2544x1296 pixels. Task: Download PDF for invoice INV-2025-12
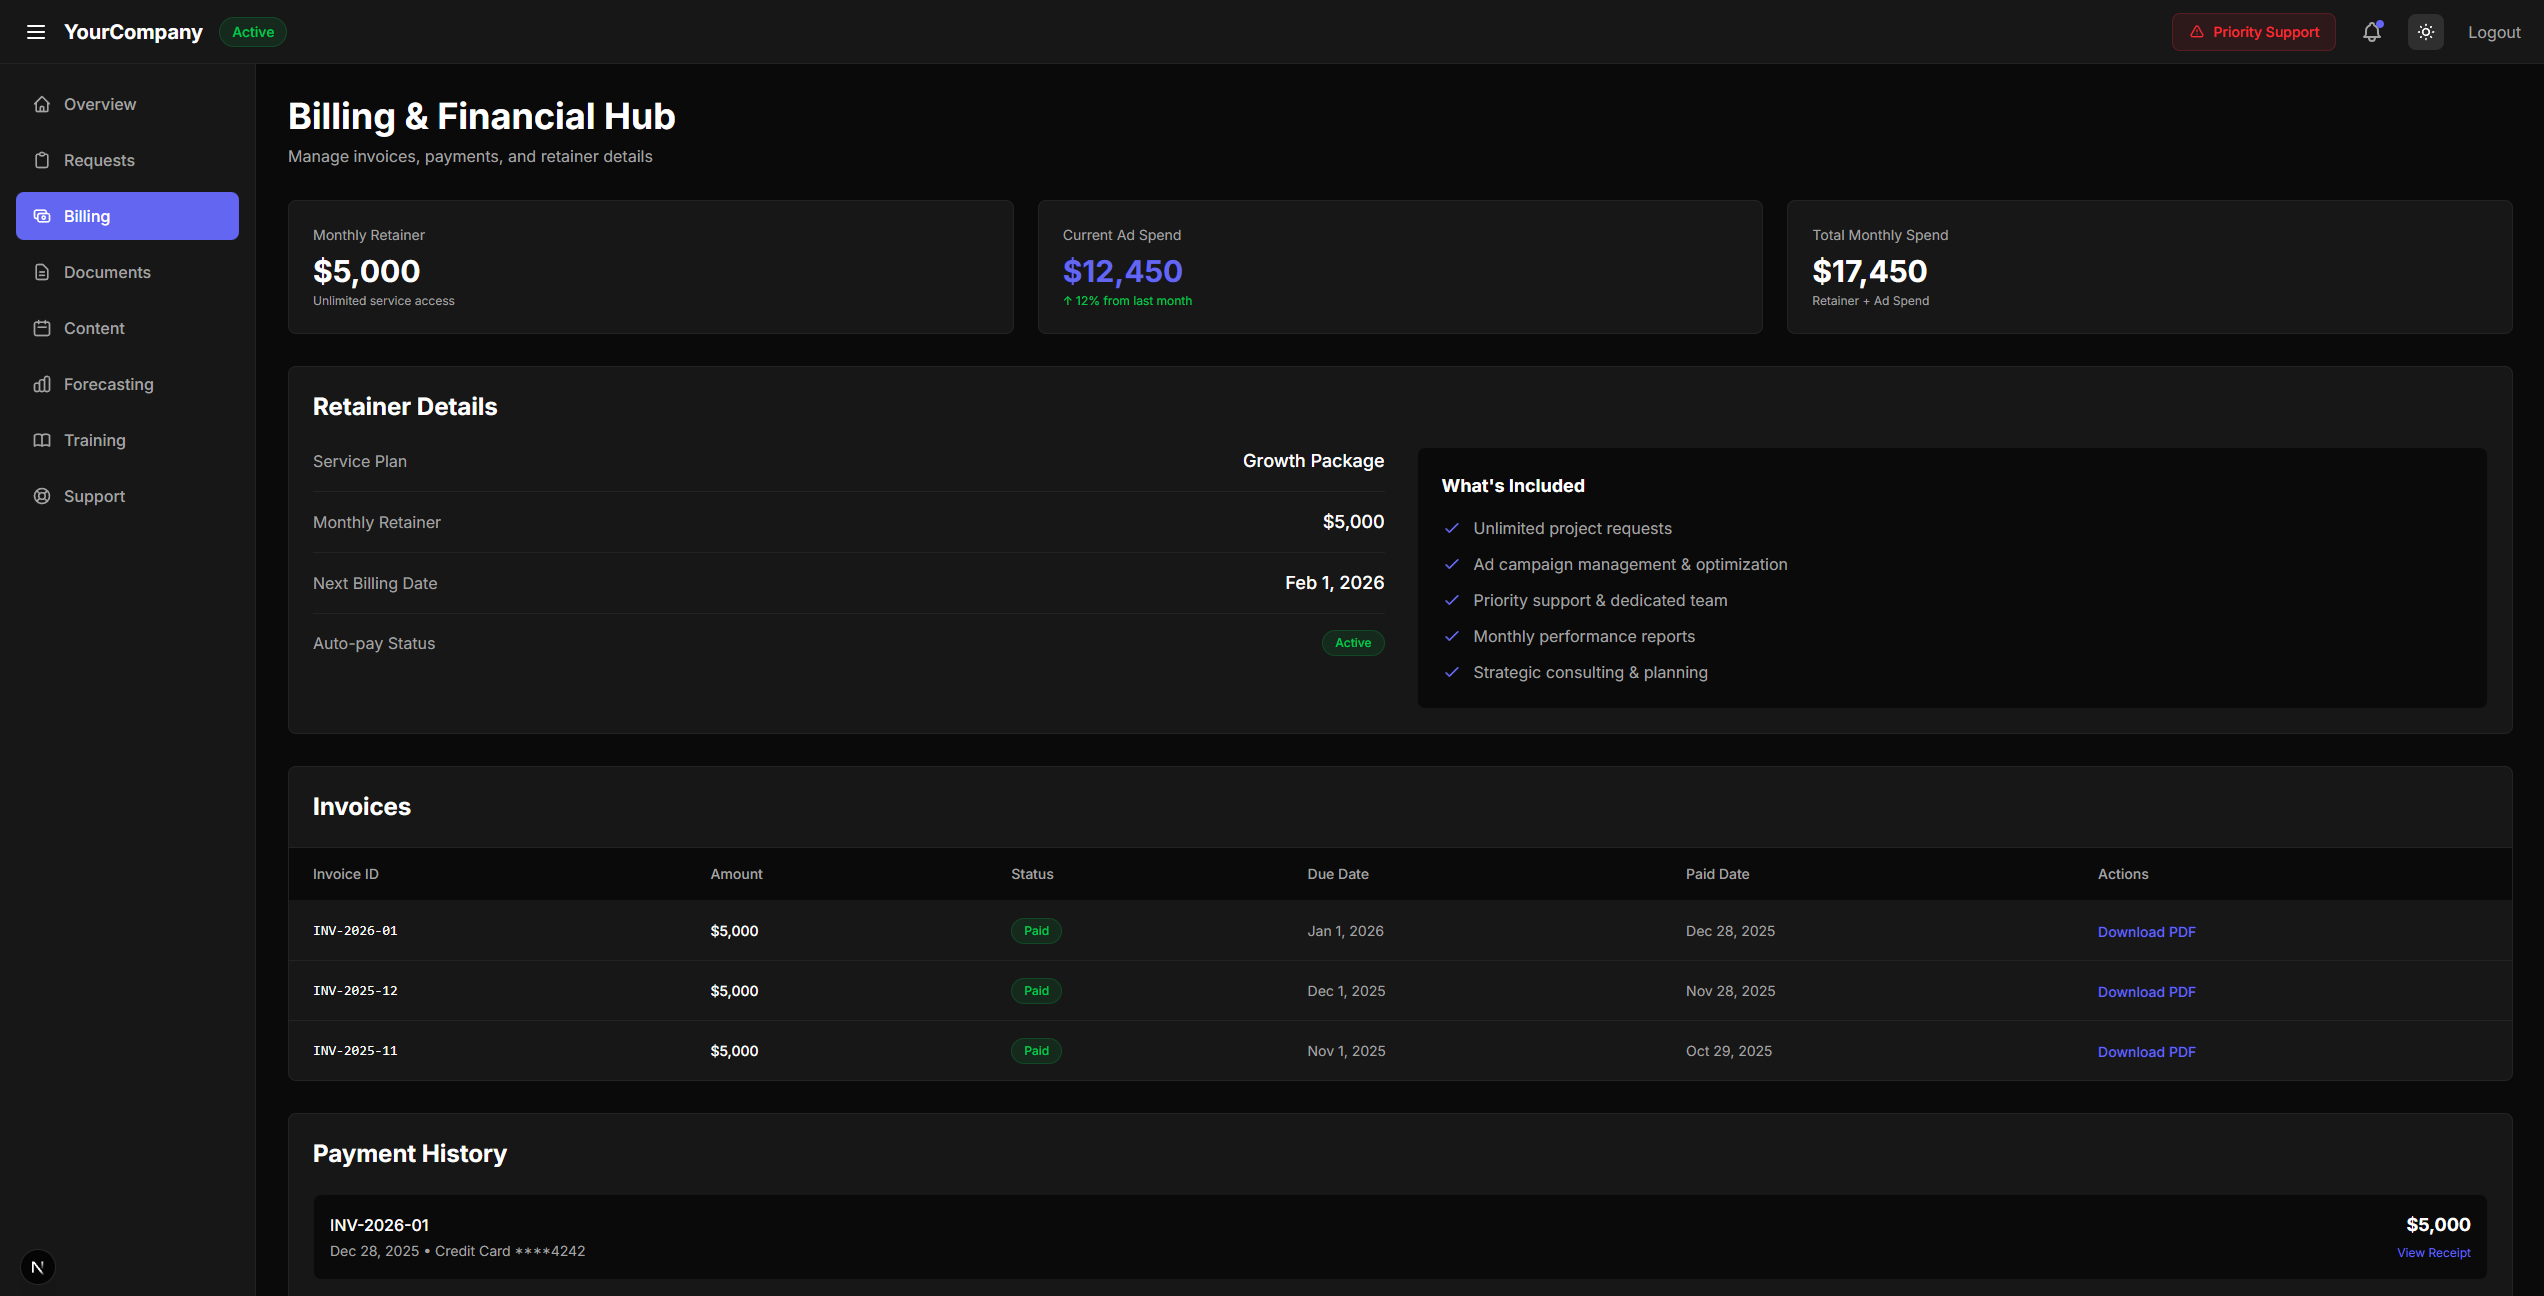click(2146, 991)
